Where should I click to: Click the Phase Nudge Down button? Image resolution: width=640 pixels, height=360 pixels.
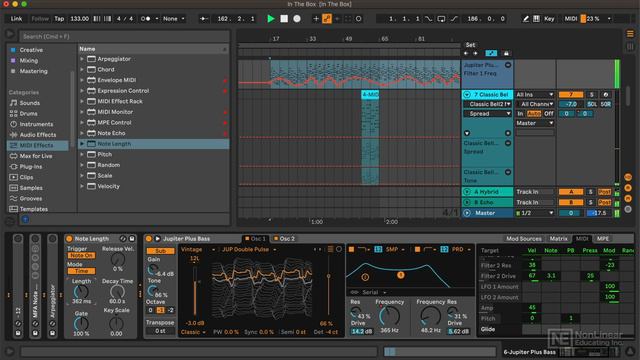[97, 19]
